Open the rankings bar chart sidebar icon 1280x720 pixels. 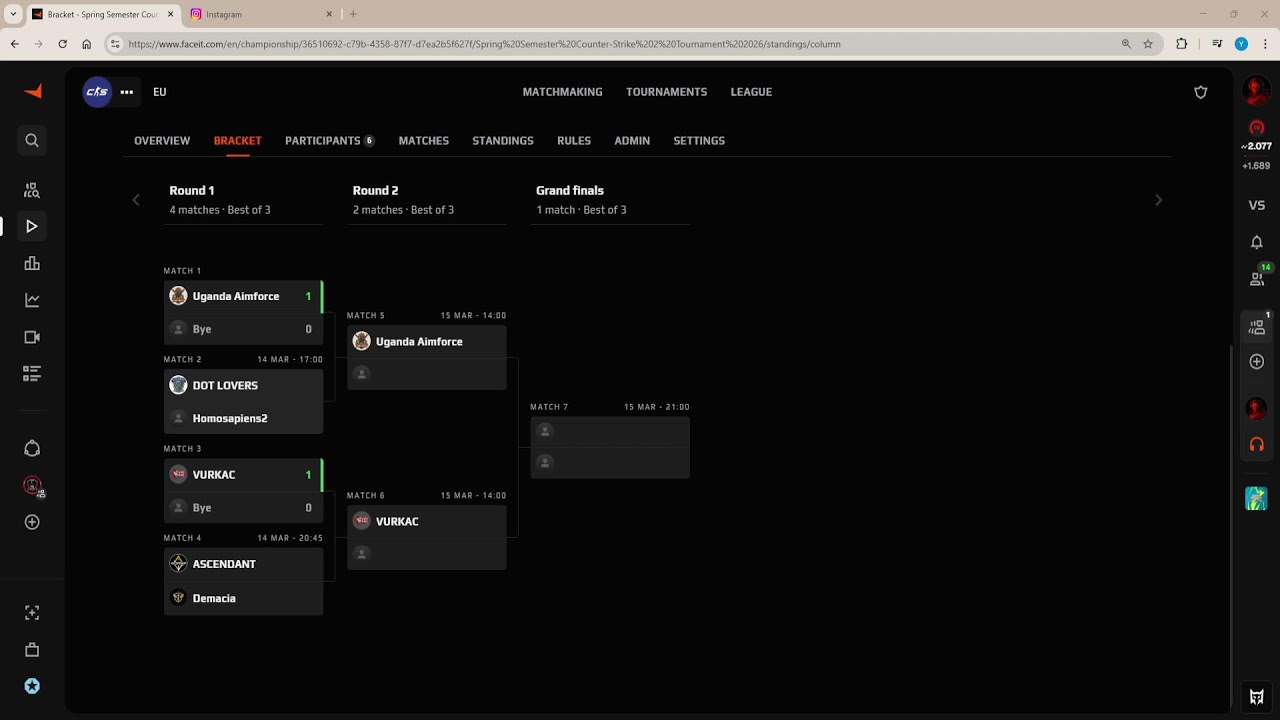[x=32, y=264]
